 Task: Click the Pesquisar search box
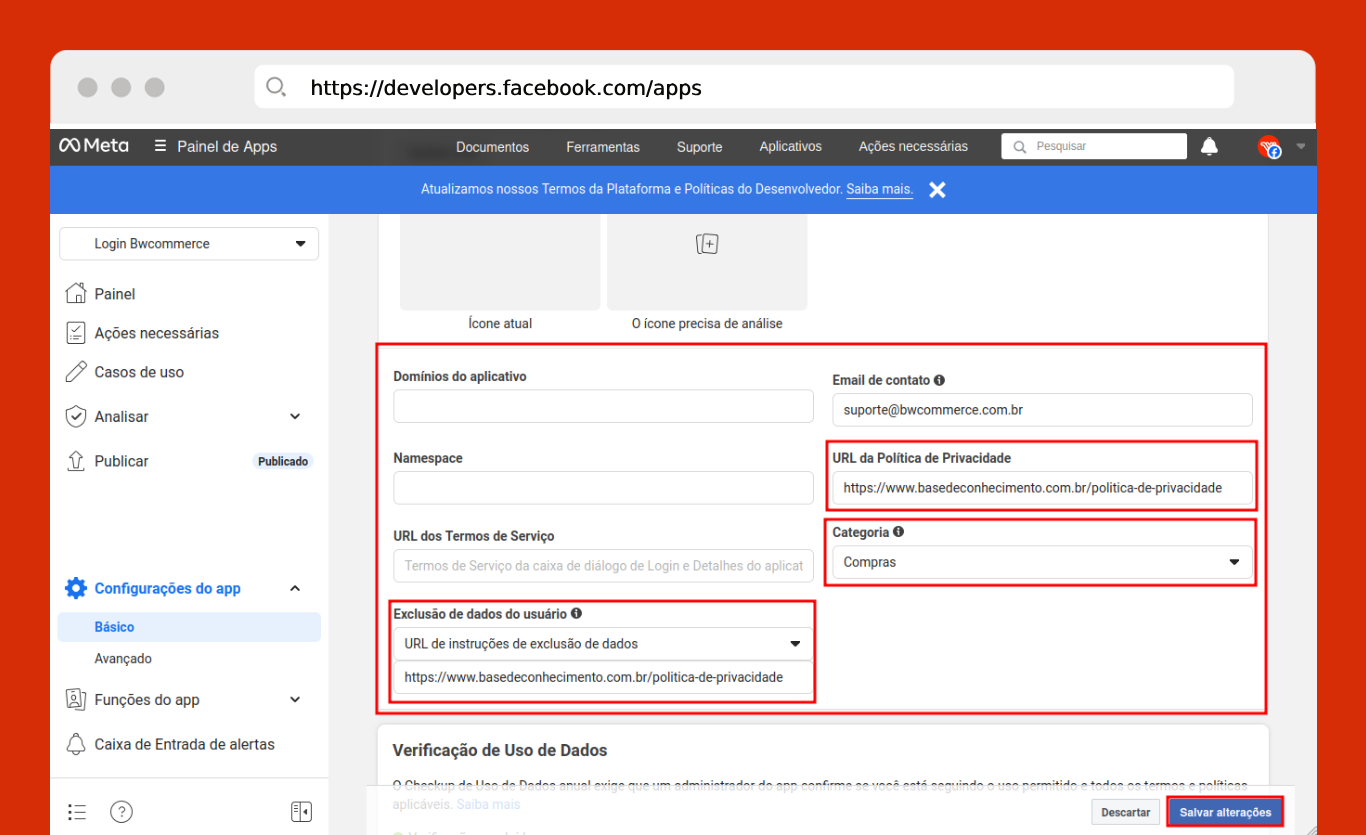point(1094,146)
